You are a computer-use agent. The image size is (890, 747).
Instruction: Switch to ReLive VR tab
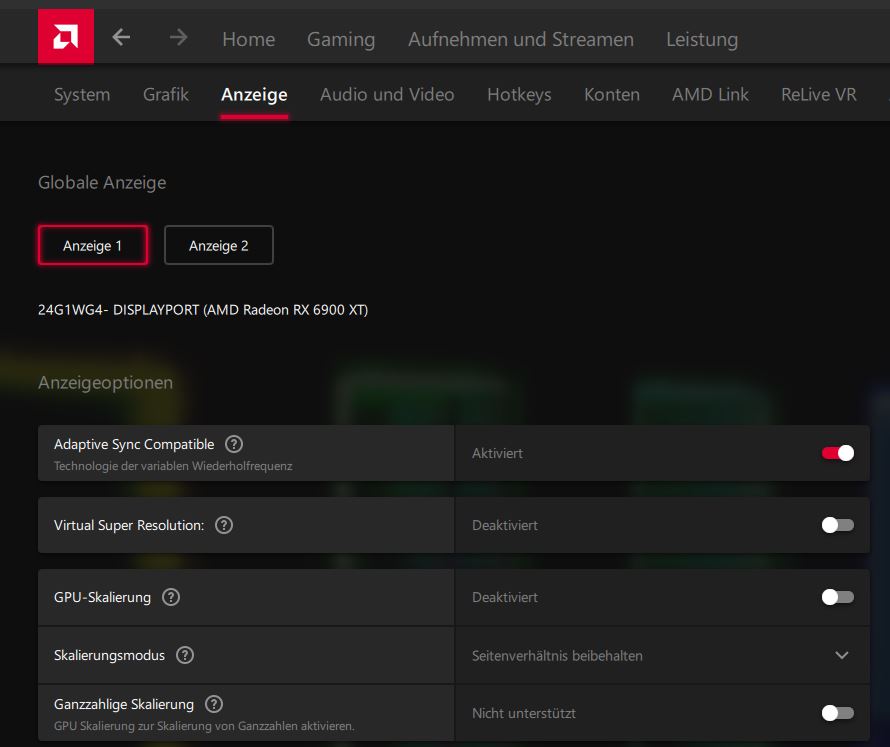point(819,94)
